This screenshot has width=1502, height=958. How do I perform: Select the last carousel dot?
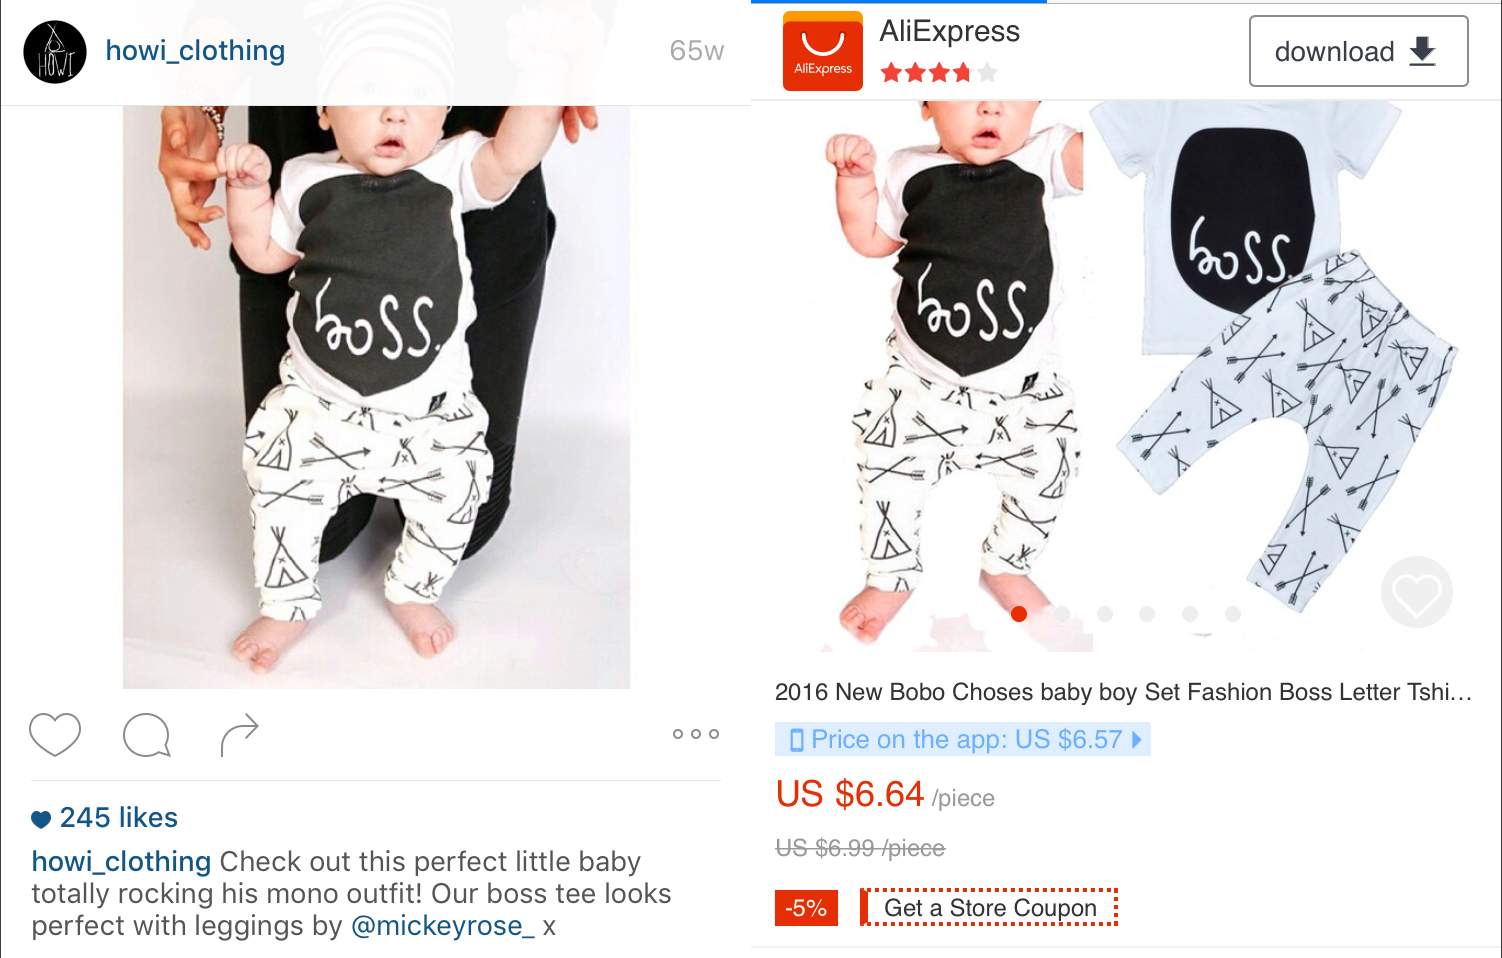click(x=1233, y=613)
